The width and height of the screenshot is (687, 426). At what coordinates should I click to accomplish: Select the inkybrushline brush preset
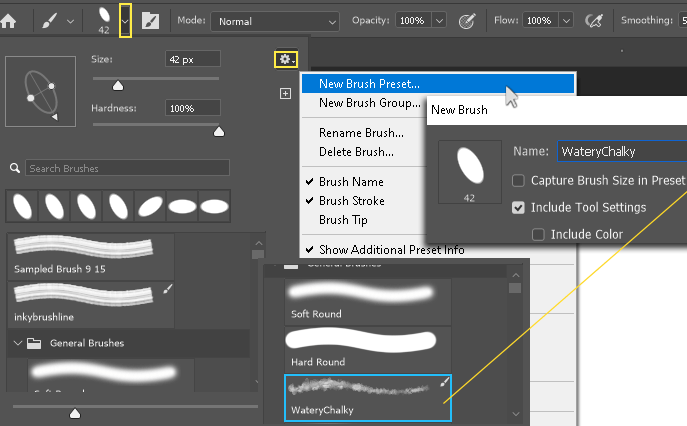tap(91, 305)
